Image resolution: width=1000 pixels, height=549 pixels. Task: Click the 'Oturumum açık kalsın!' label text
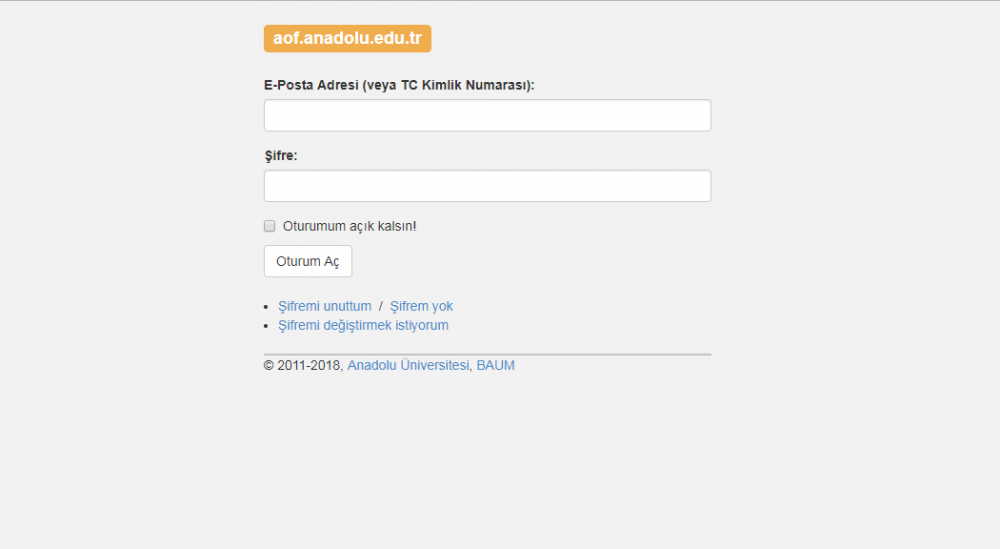pos(349,226)
